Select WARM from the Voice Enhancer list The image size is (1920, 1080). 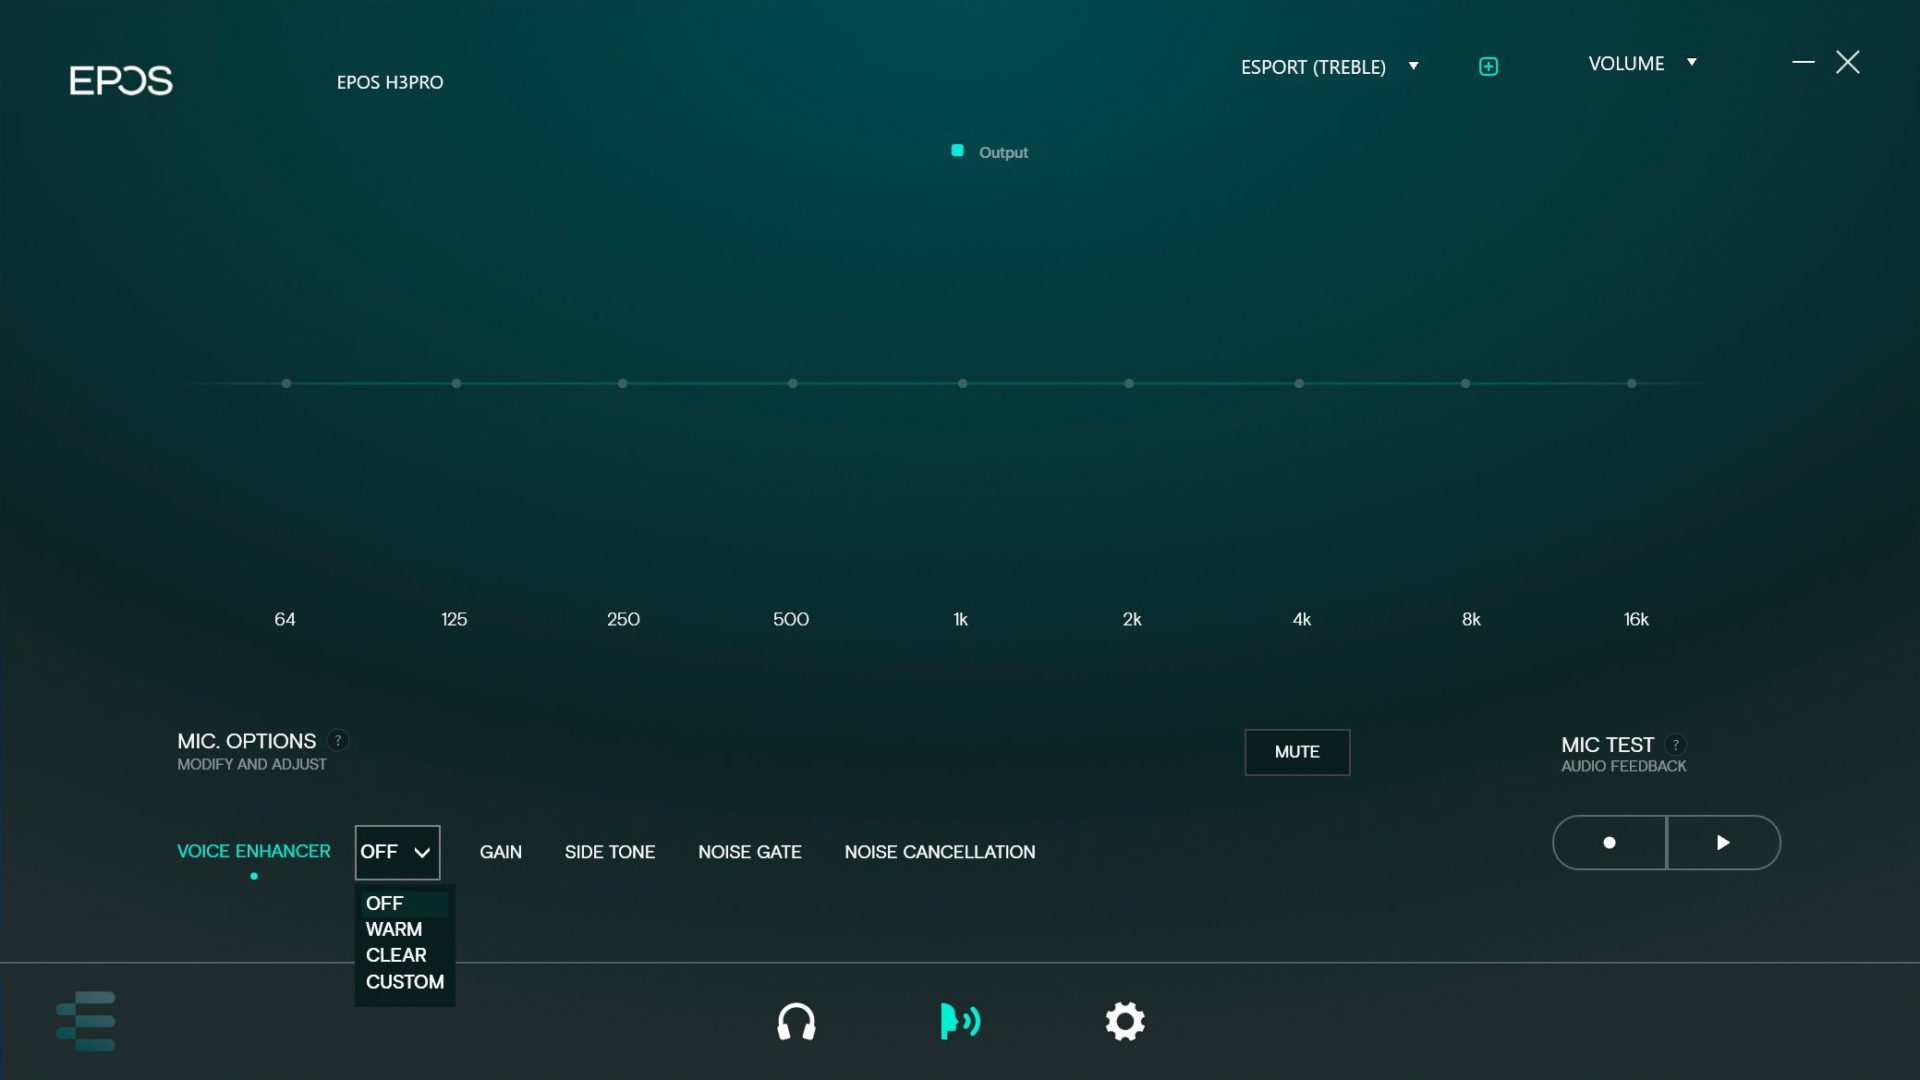[x=395, y=929]
